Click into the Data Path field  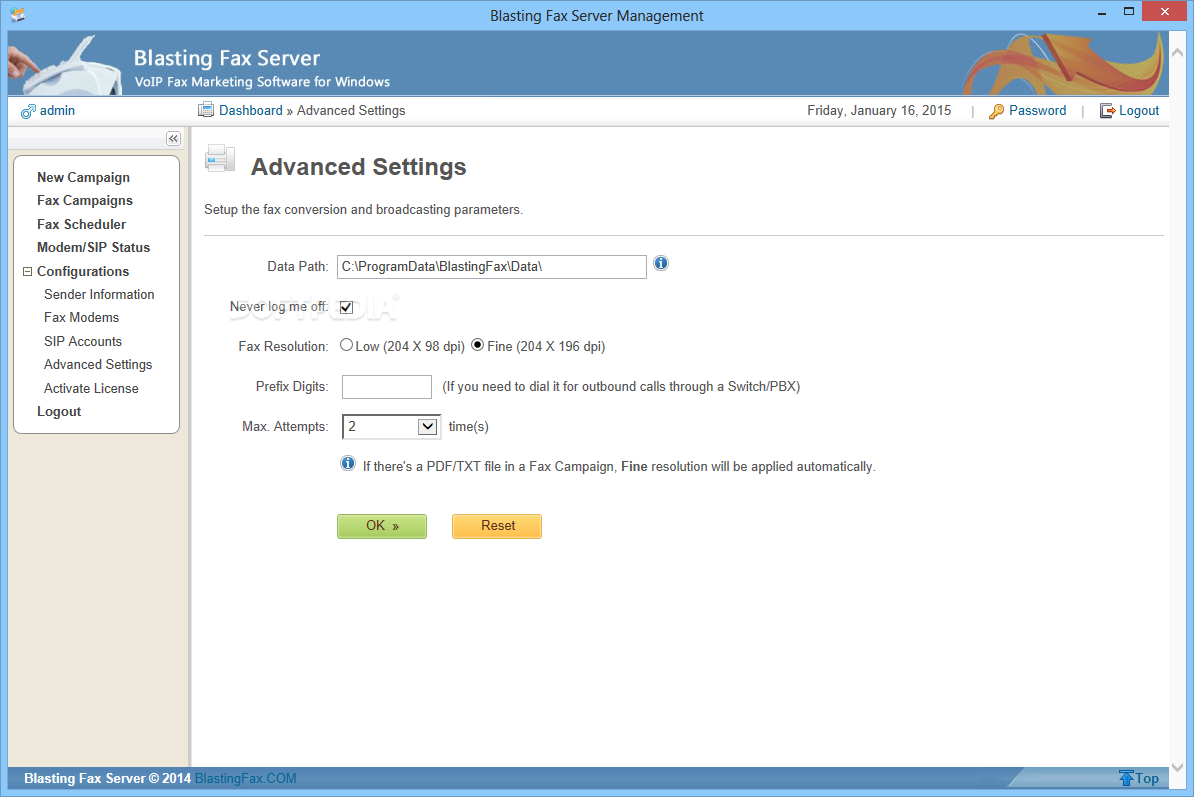point(491,266)
